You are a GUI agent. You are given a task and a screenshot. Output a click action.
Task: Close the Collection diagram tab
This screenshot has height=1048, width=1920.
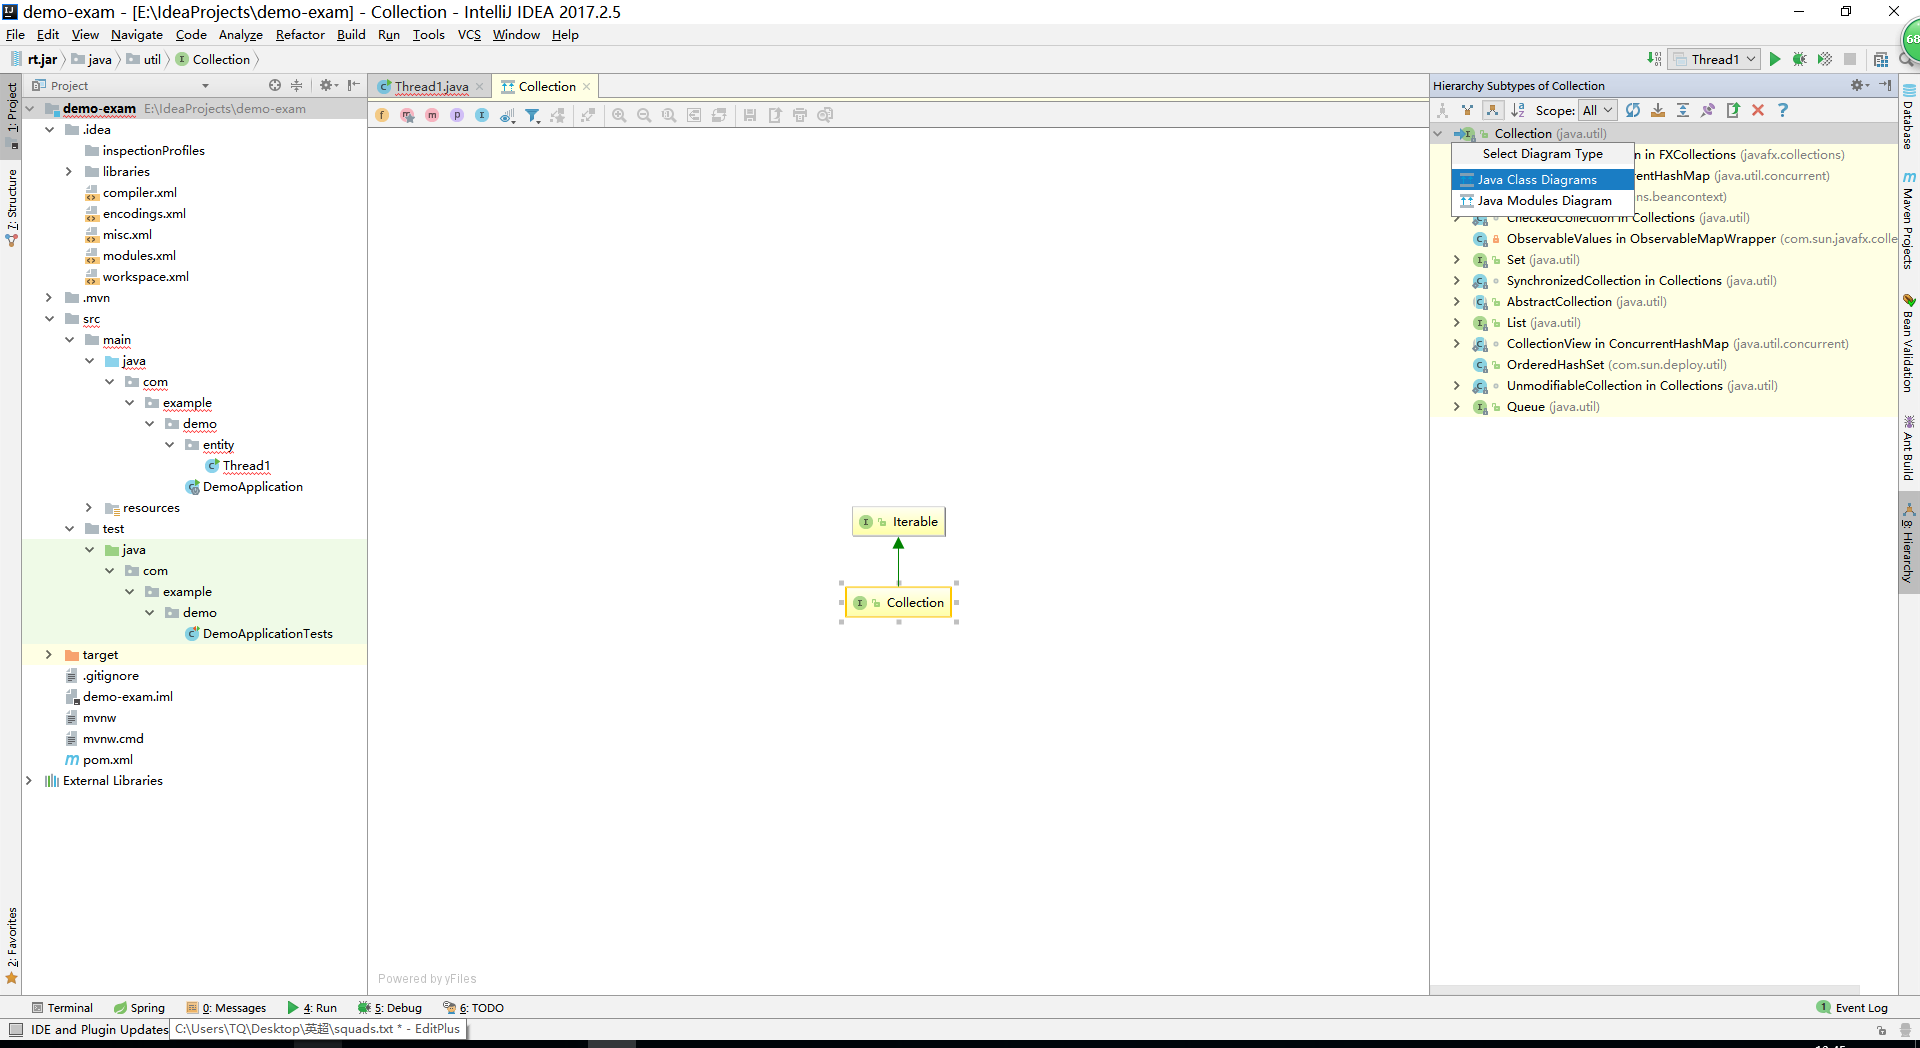click(587, 87)
